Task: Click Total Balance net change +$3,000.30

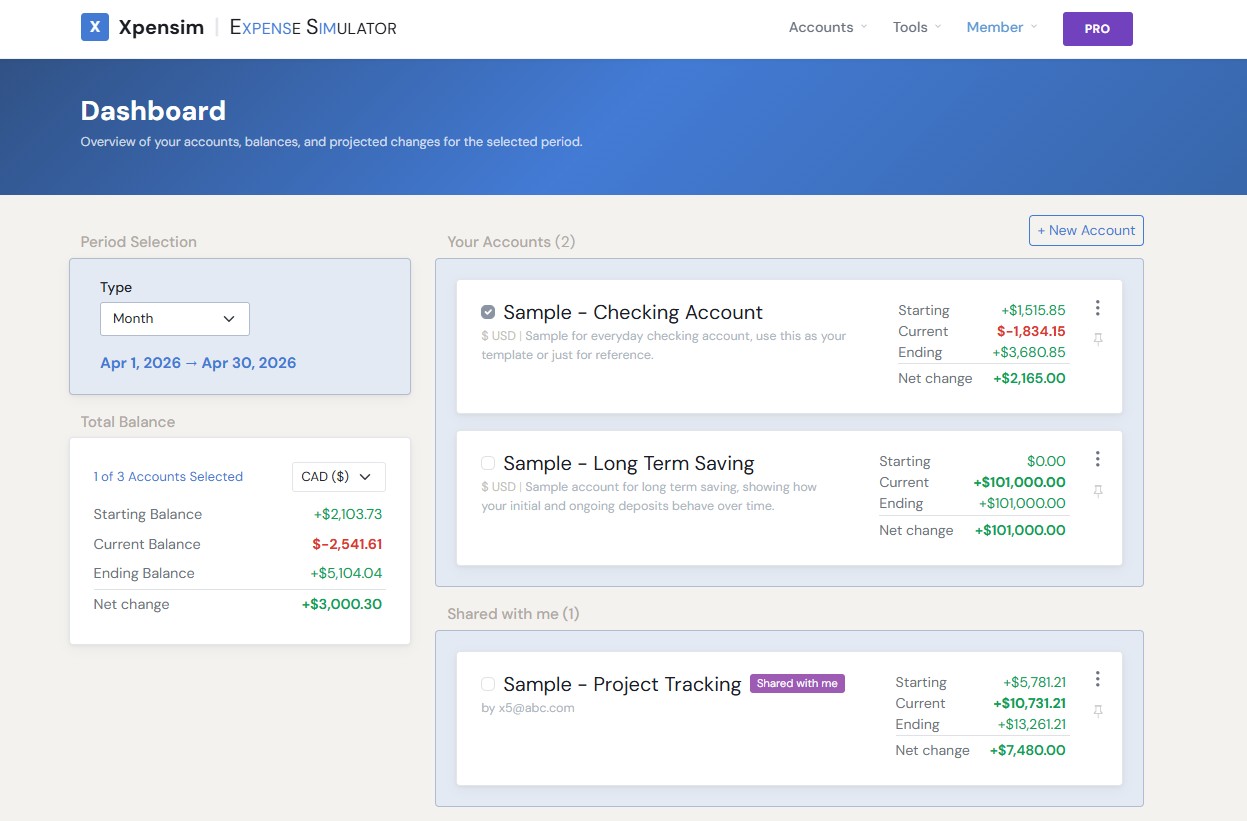Action: pos(341,604)
